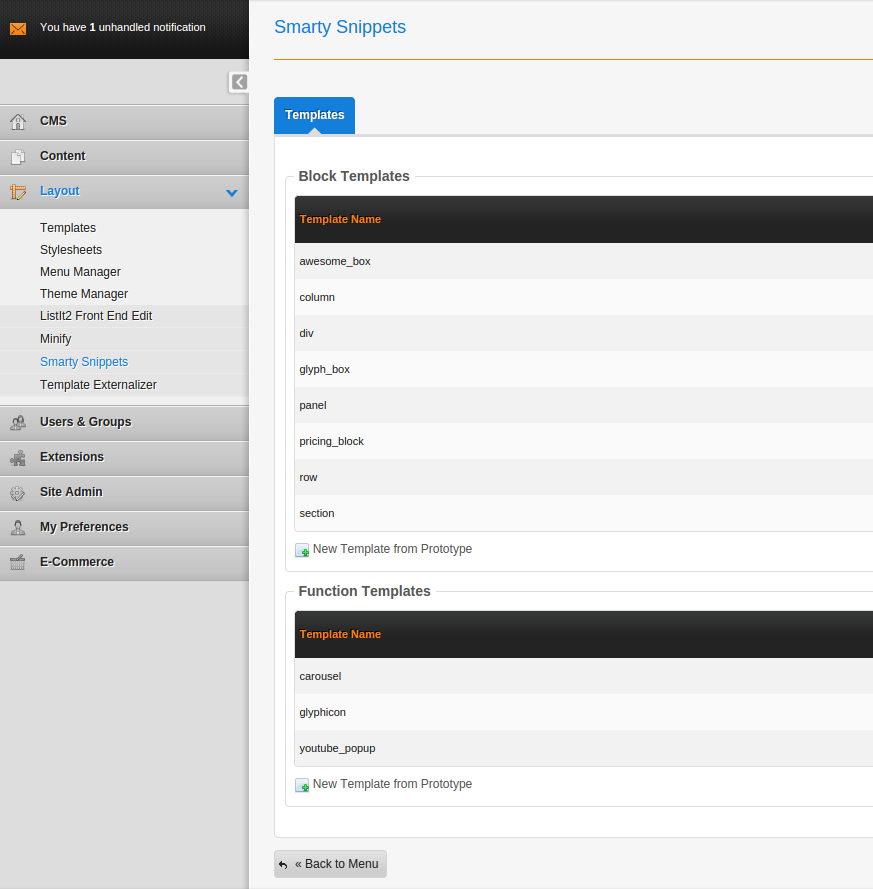Click the Users & Groups people icon

tap(18, 422)
